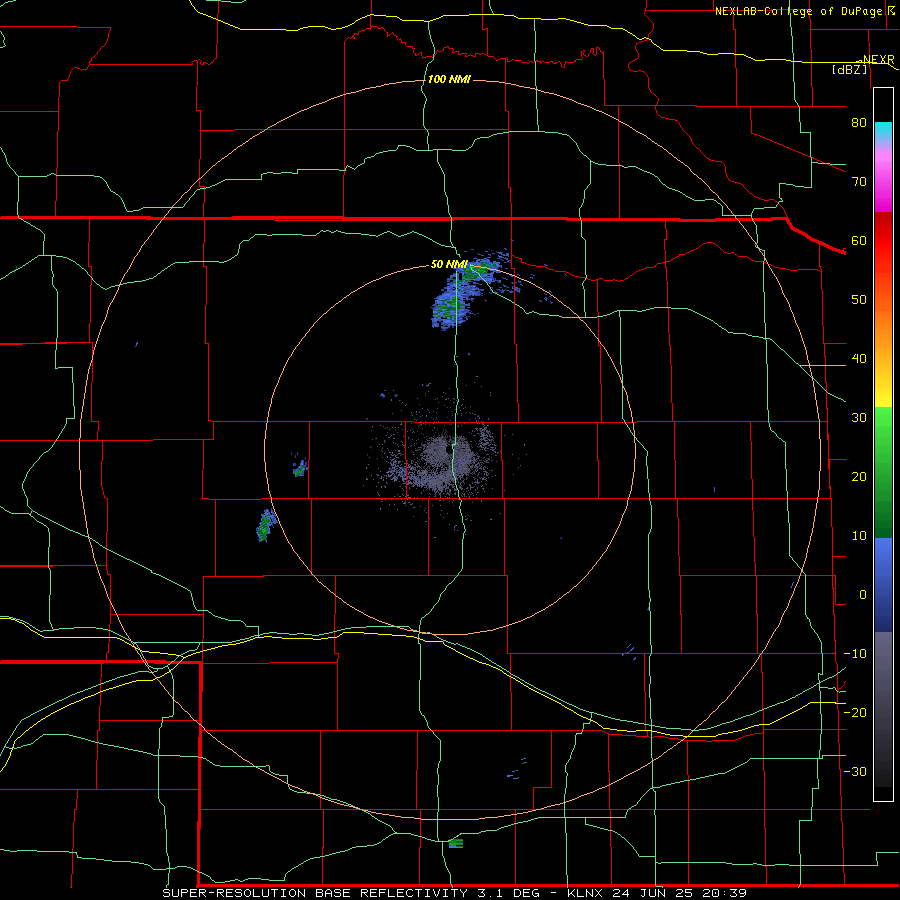The width and height of the screenshot is (900, 900).
Task: Select the 60 dBZ scale tick label
Action: (x=859, y=241)
